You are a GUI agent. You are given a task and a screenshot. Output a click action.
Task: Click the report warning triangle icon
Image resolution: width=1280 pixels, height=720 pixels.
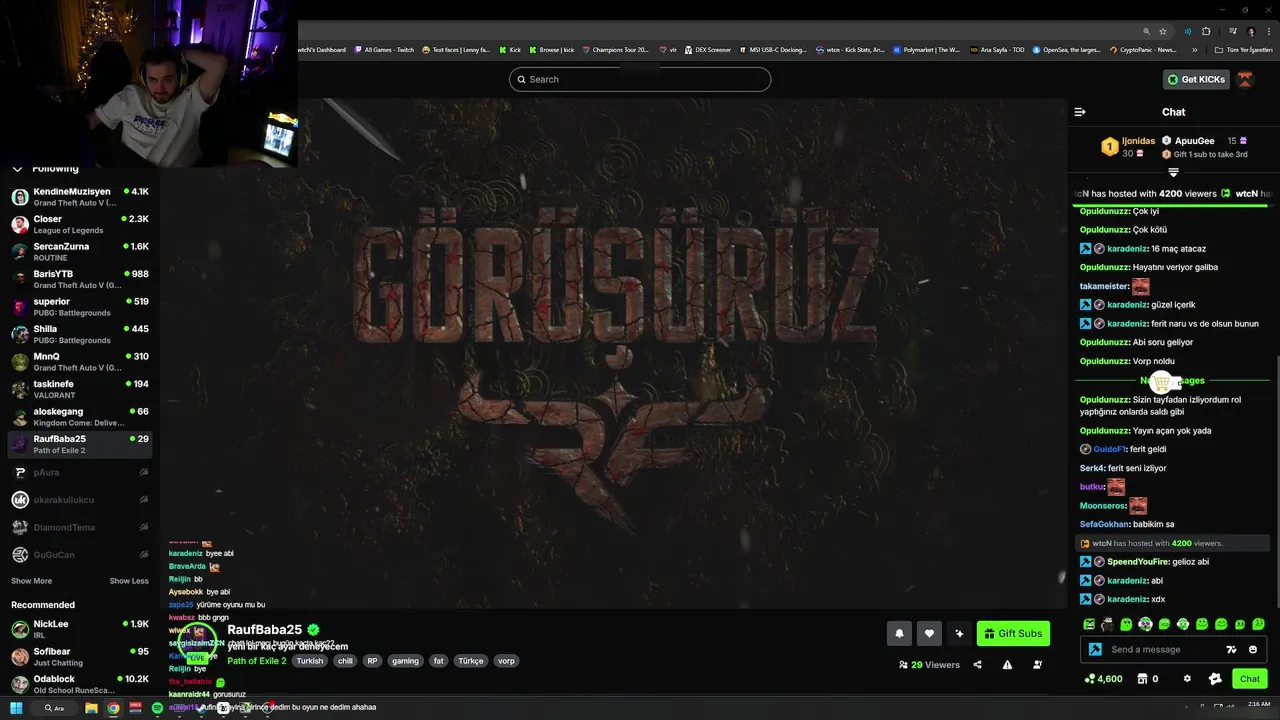coord(1007,665)
